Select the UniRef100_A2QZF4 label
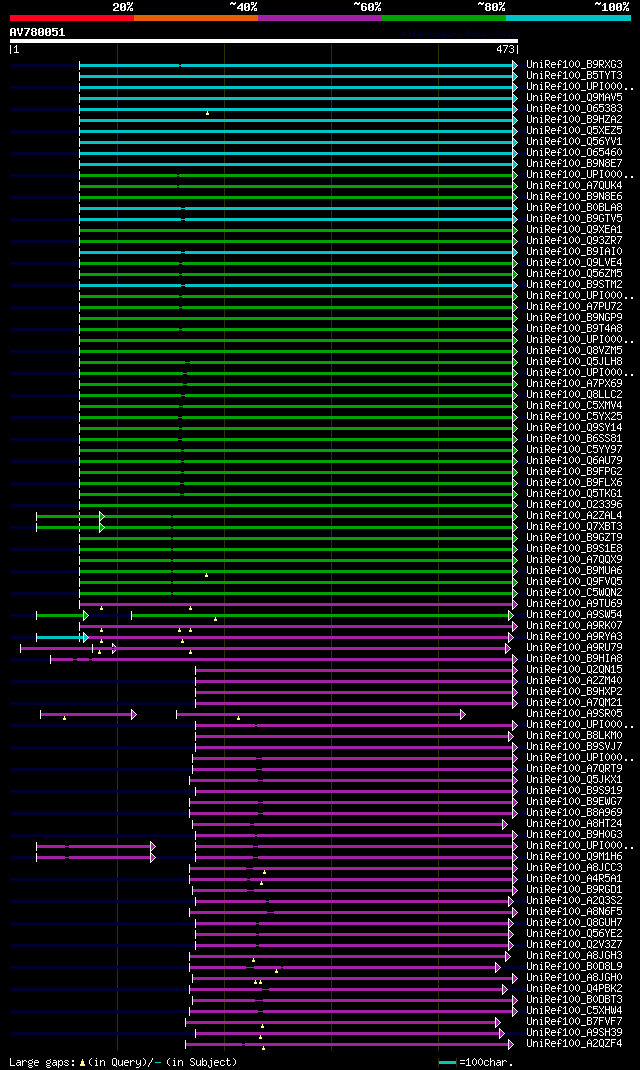Image resolution: width=640 pixels, height=1070 pixels. [574, 1044]
